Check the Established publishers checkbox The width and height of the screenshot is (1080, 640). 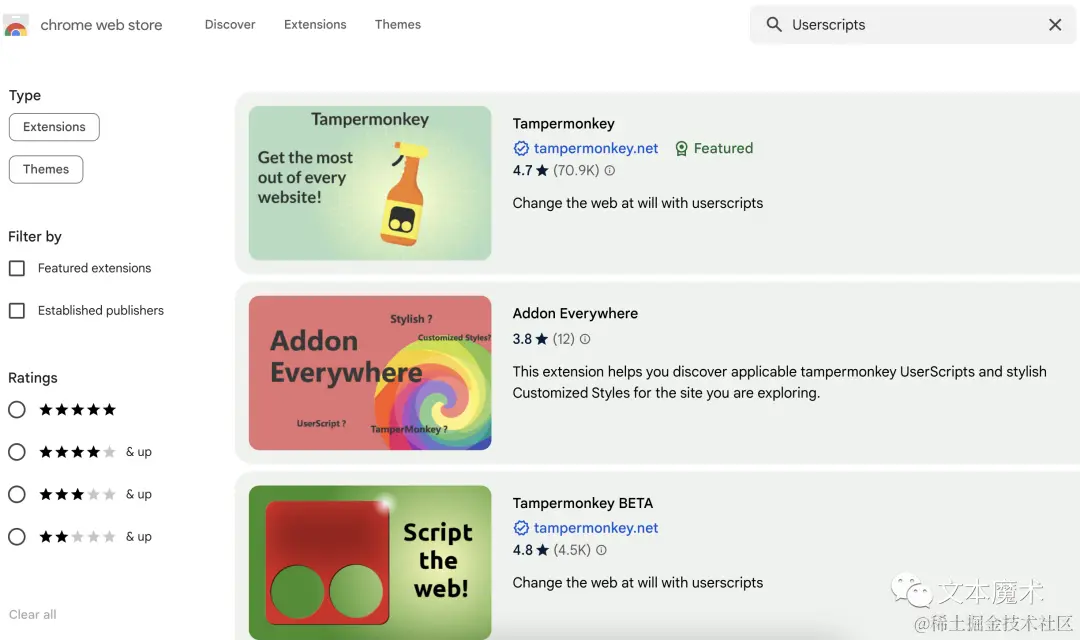(x=17, y=311)
